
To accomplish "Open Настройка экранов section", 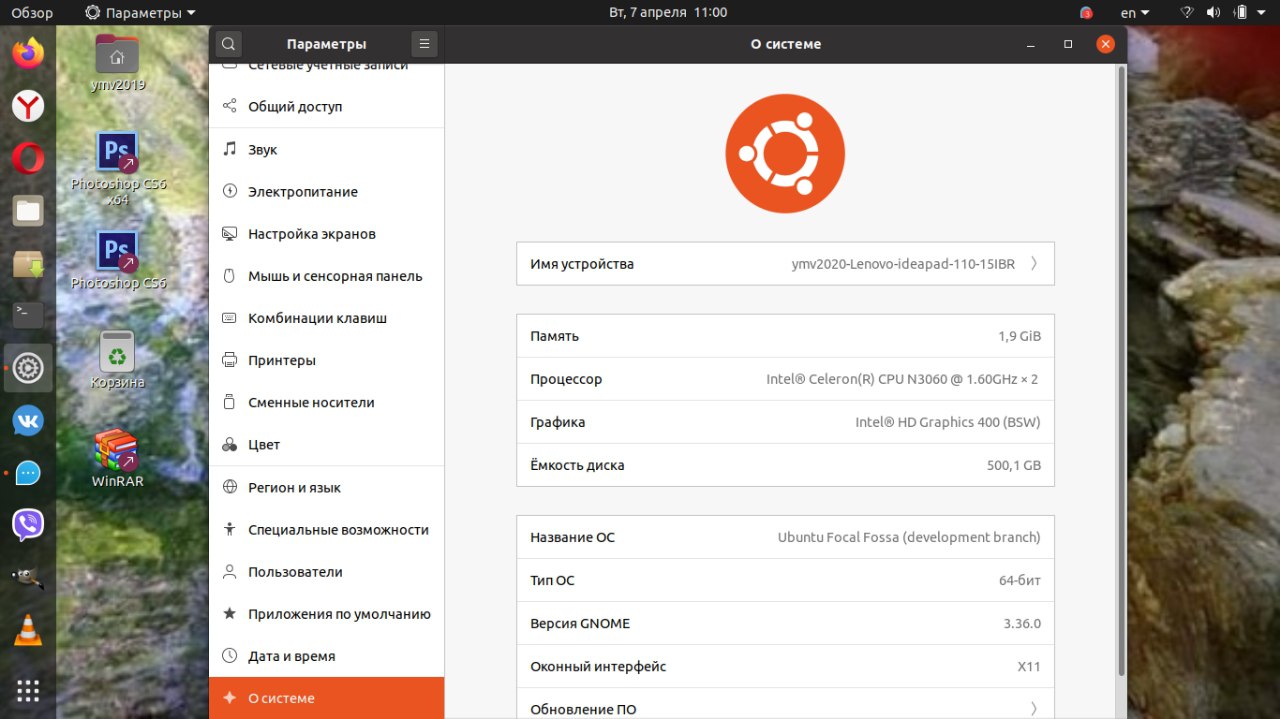I will coord(327,234).
